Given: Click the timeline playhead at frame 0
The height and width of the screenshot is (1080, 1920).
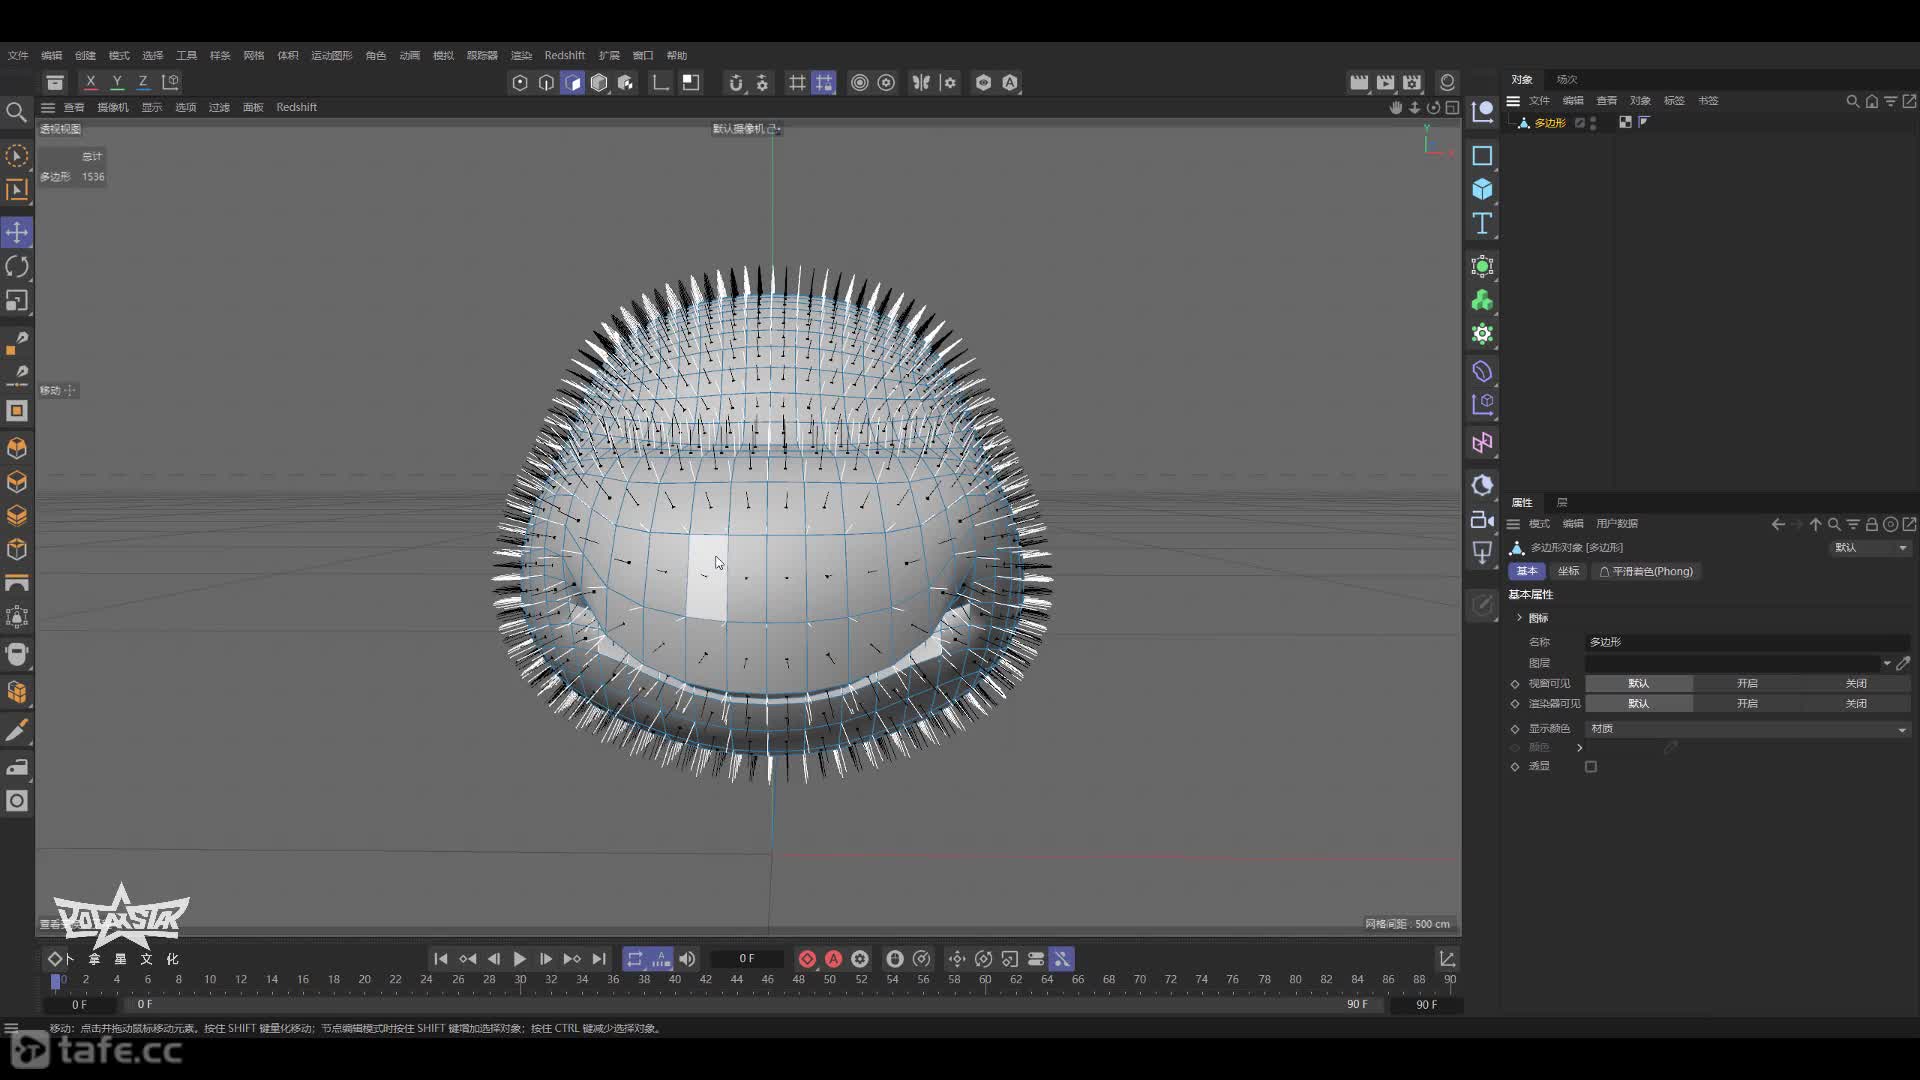Looking at the screenshot, I should (x=56, y=981).
